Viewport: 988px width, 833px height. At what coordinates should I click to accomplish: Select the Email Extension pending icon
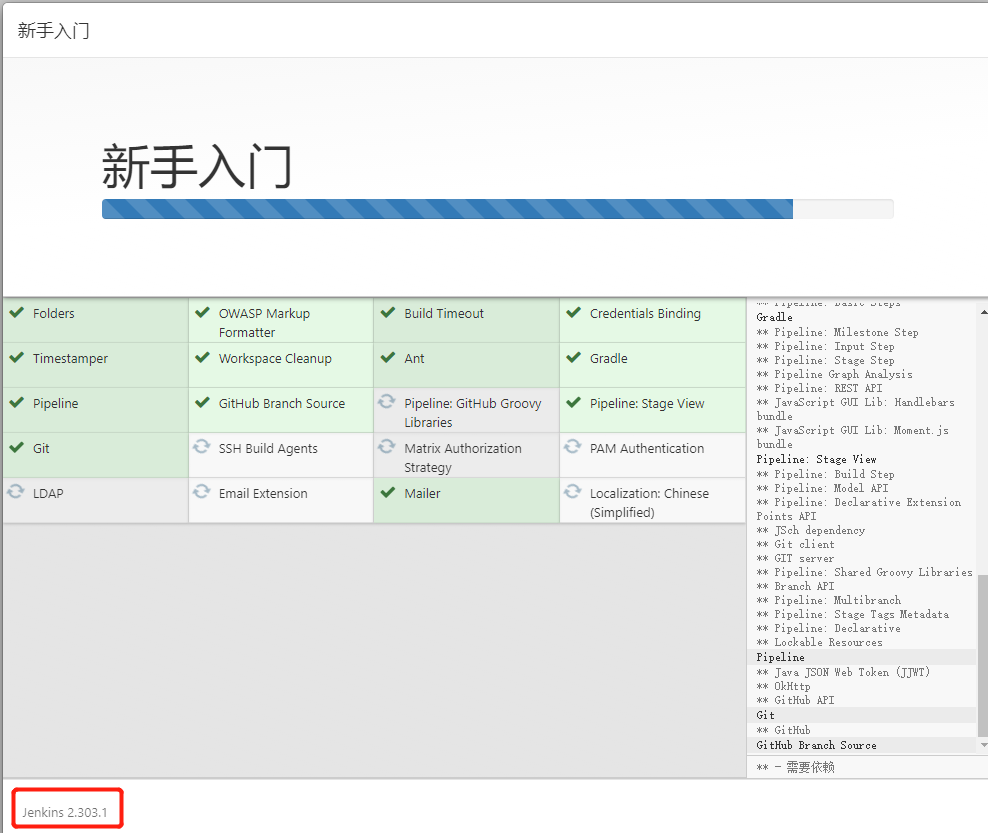point(202,491)
